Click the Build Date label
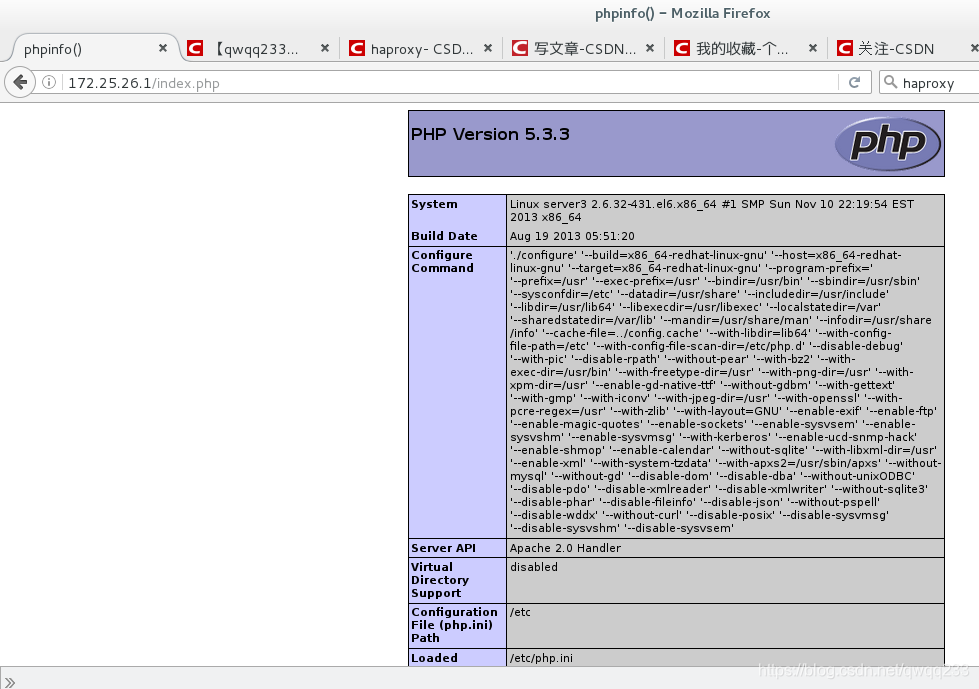Screen dimensions: 979x689 (444, 236)
